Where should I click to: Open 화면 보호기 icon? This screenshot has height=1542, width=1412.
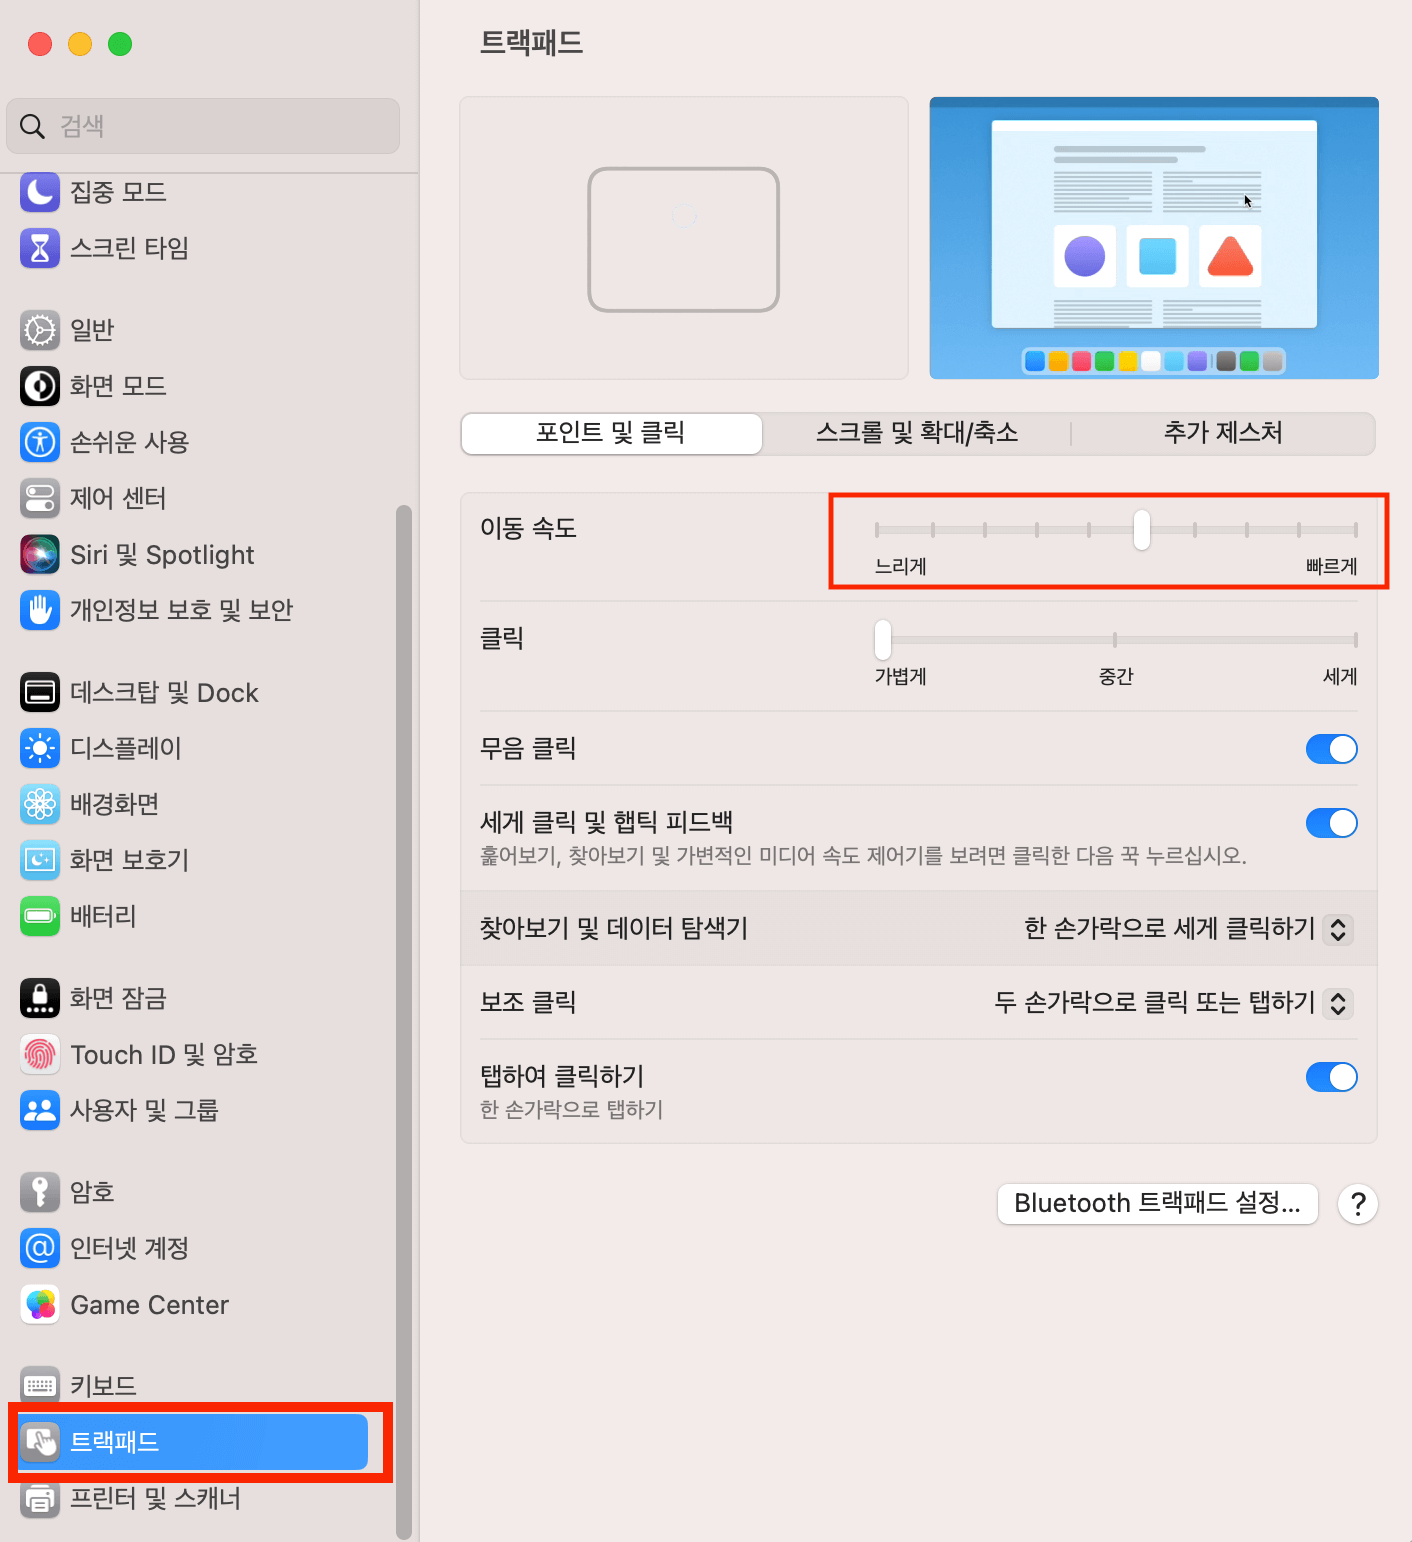[40, 860]
